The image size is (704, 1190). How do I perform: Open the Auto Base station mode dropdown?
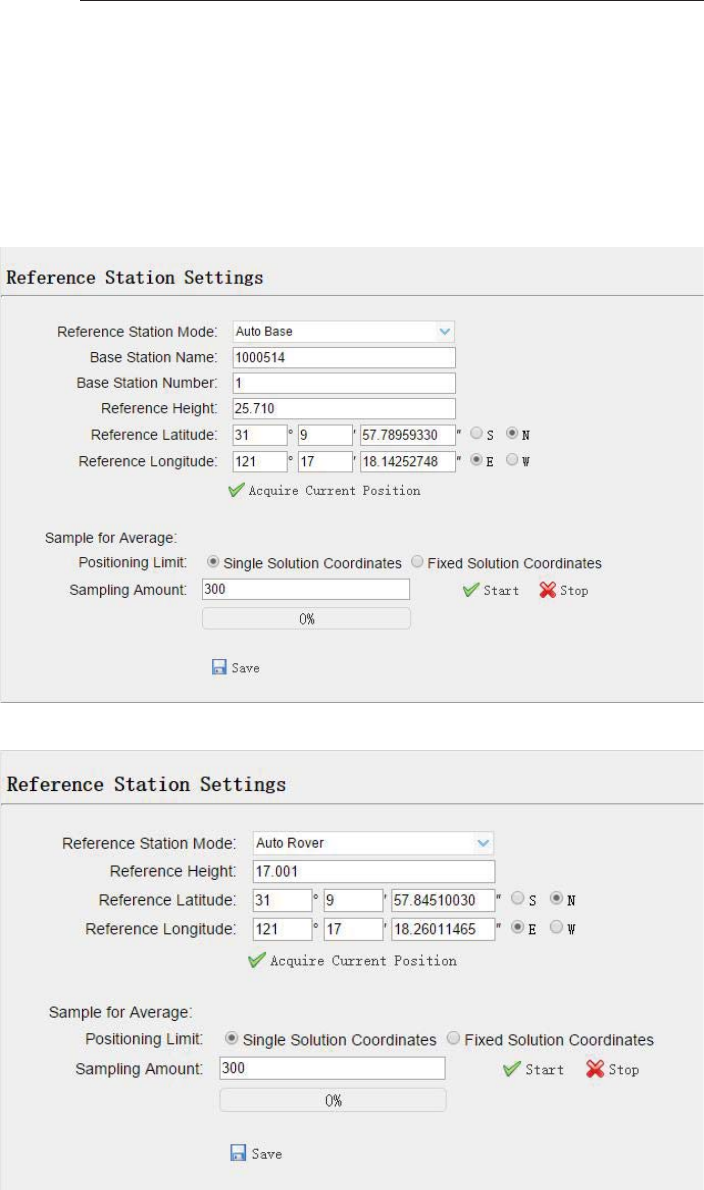click(344, 331)
